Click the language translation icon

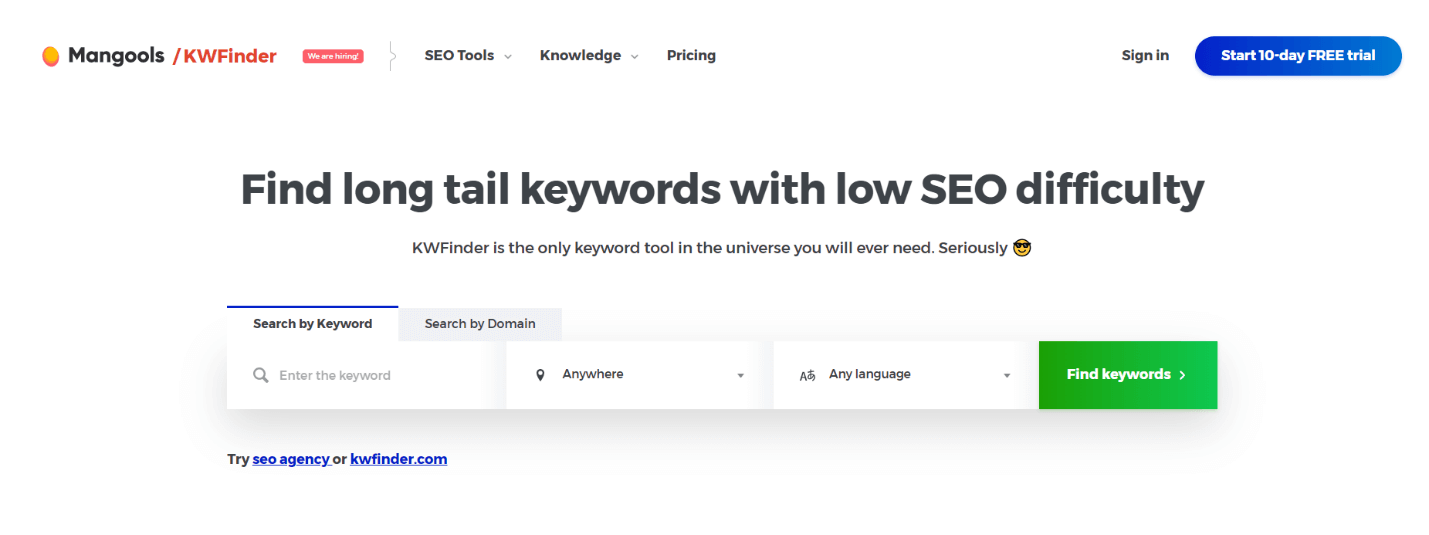point(807,375)
